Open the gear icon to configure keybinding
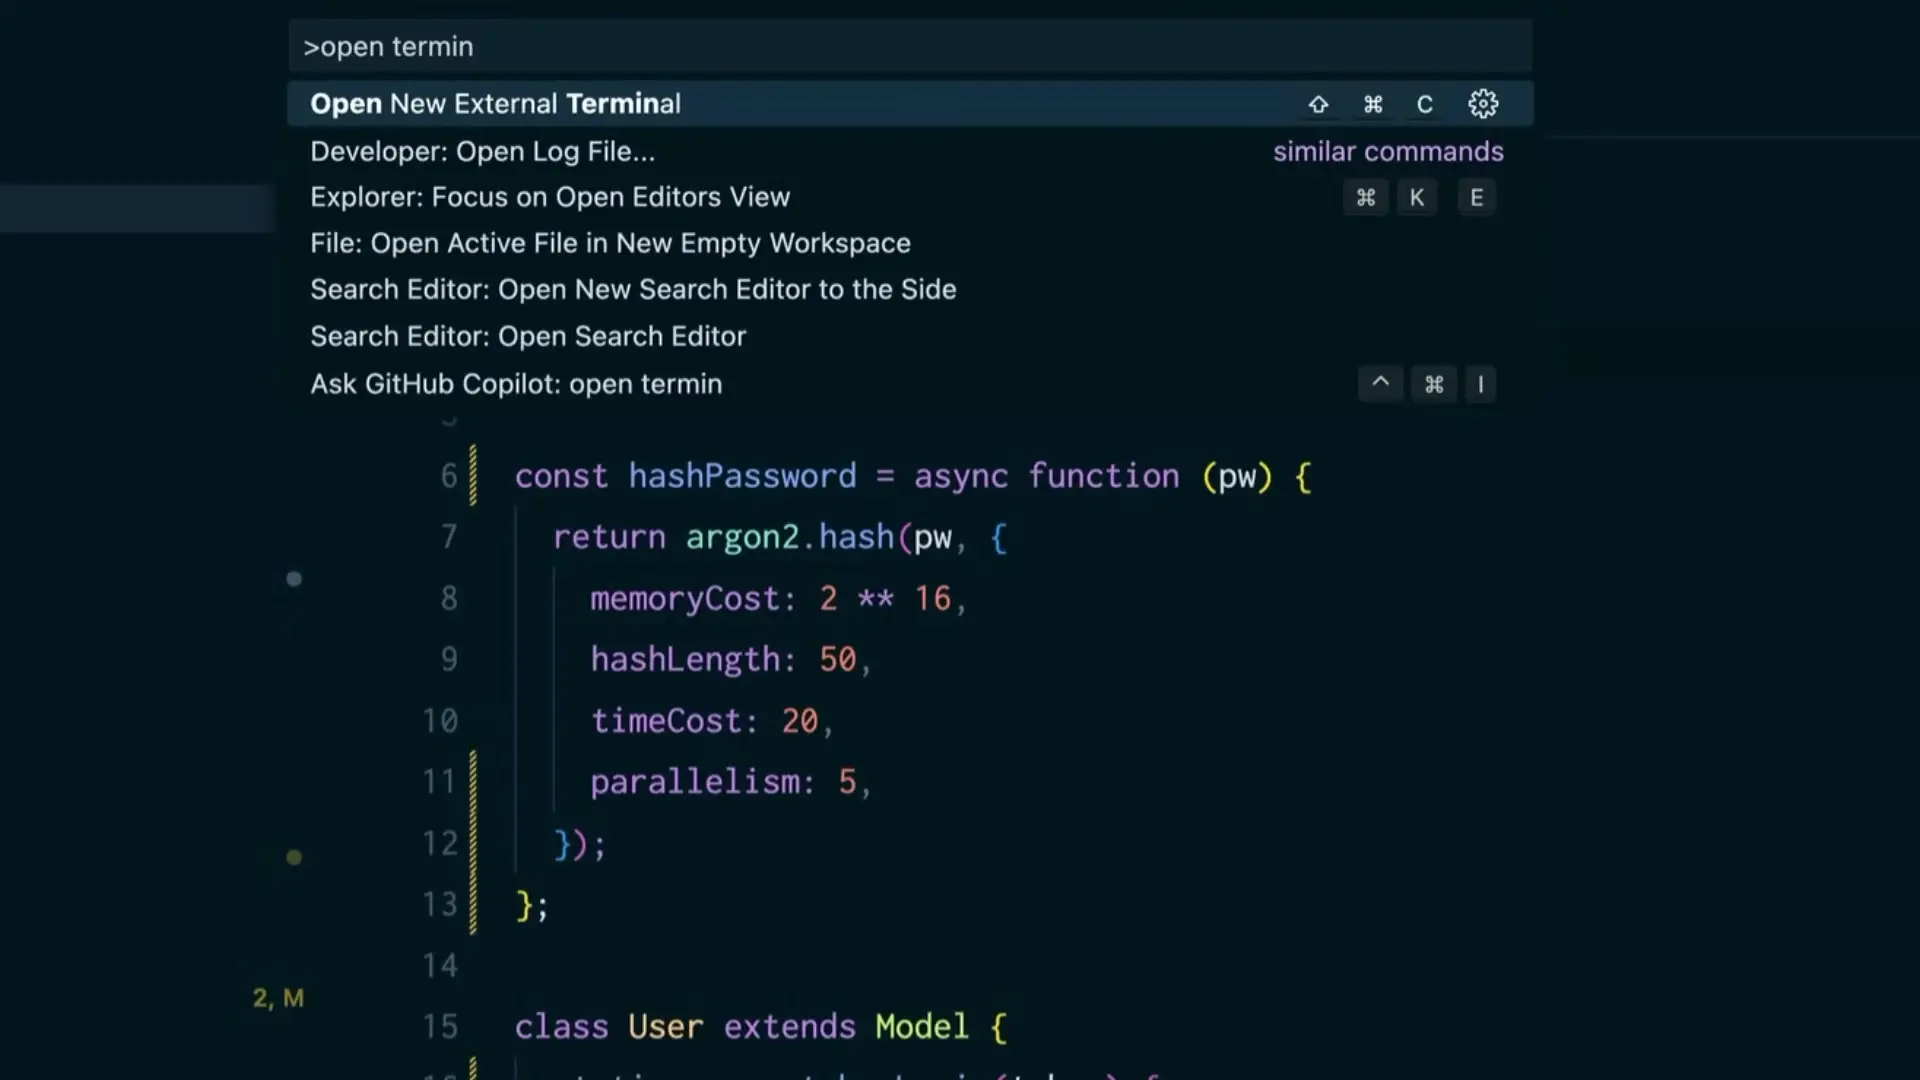 1483,104
